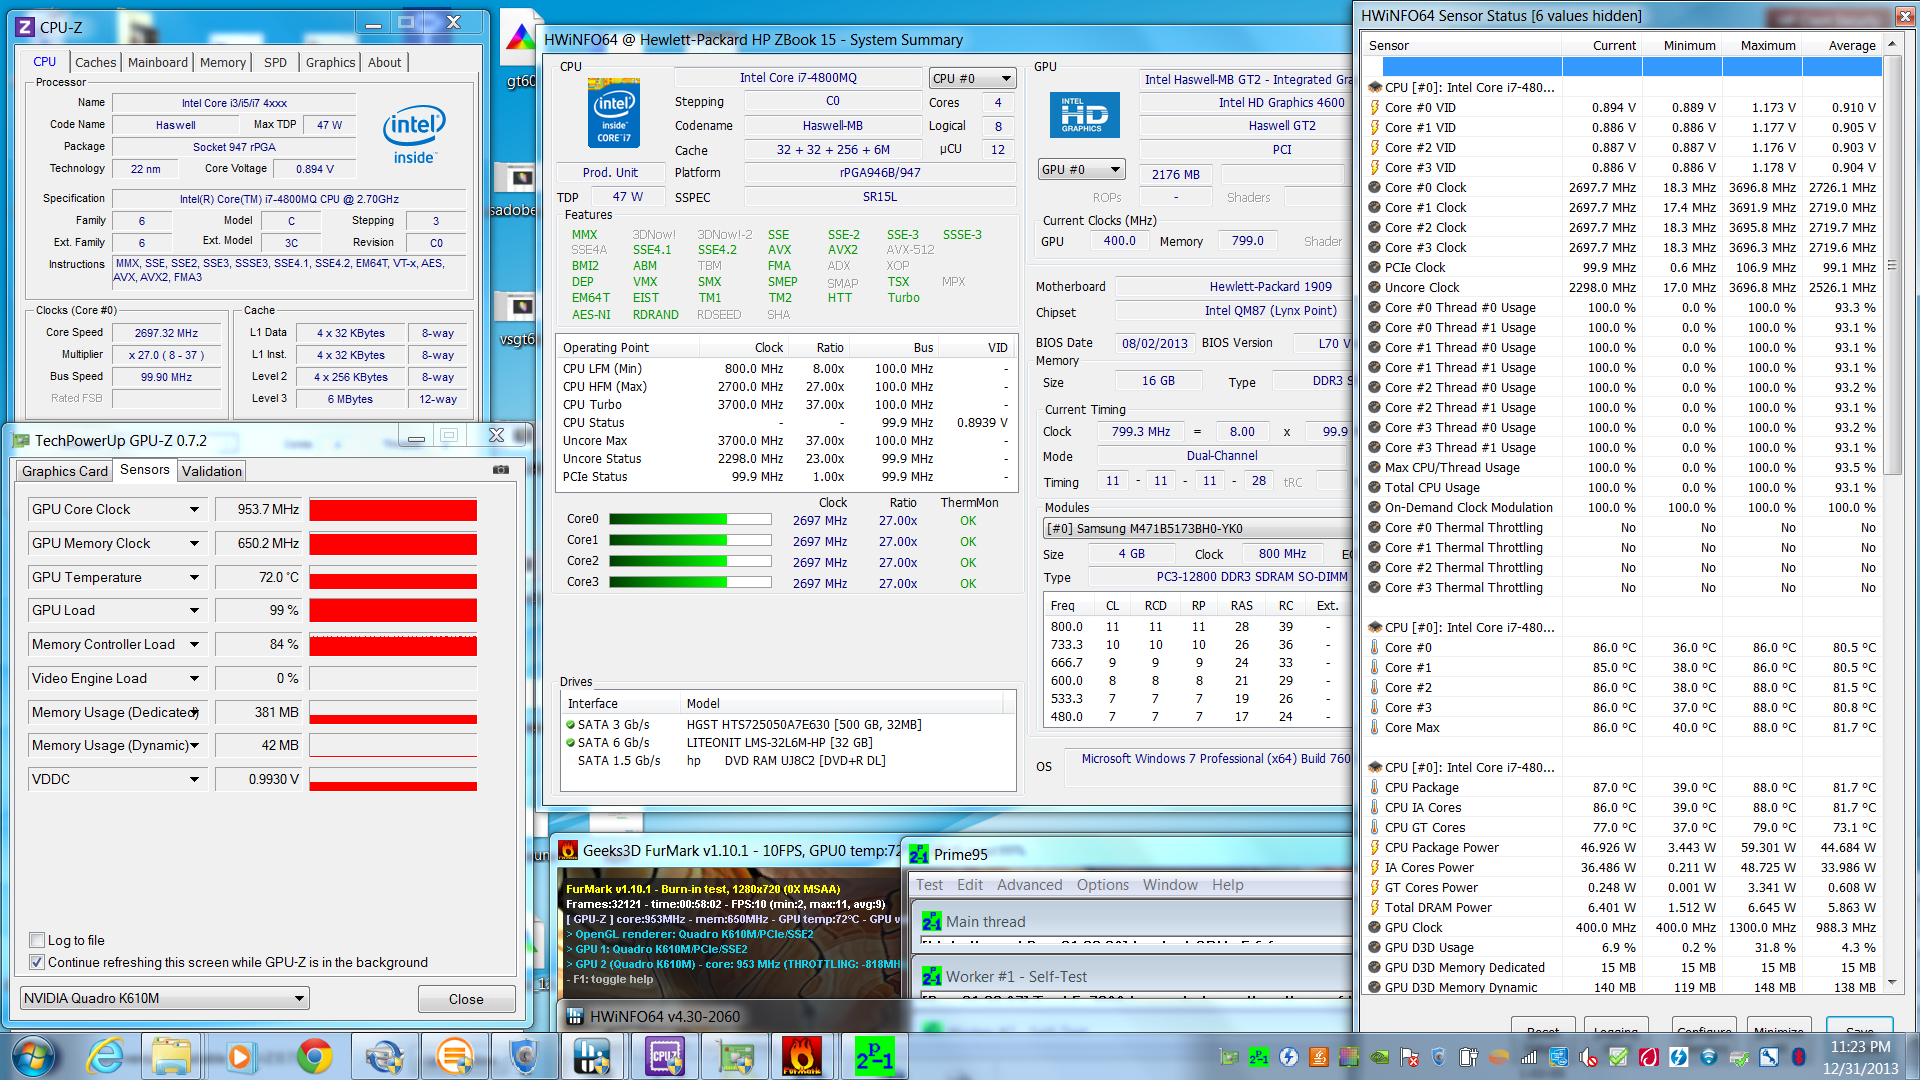Switch to GPU-Z Graphics Card tab
1920x1080 pixels.
pyautogui.click(x=65, y=471)
